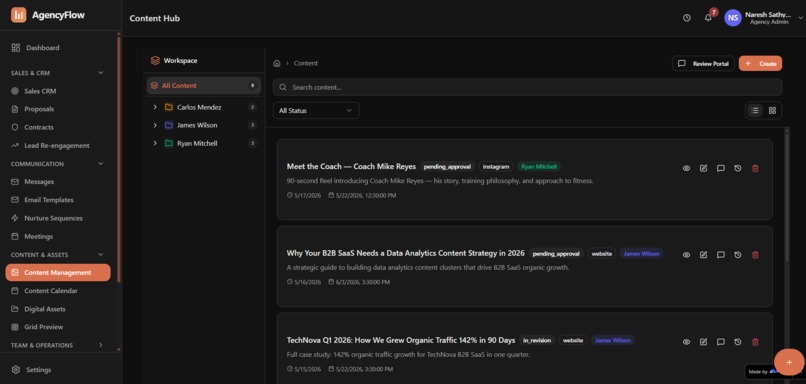The width and height of the screenshot is (806, 384).
Task: Select the Carlos Mendez folder row
Action: (x=204, y=107)
